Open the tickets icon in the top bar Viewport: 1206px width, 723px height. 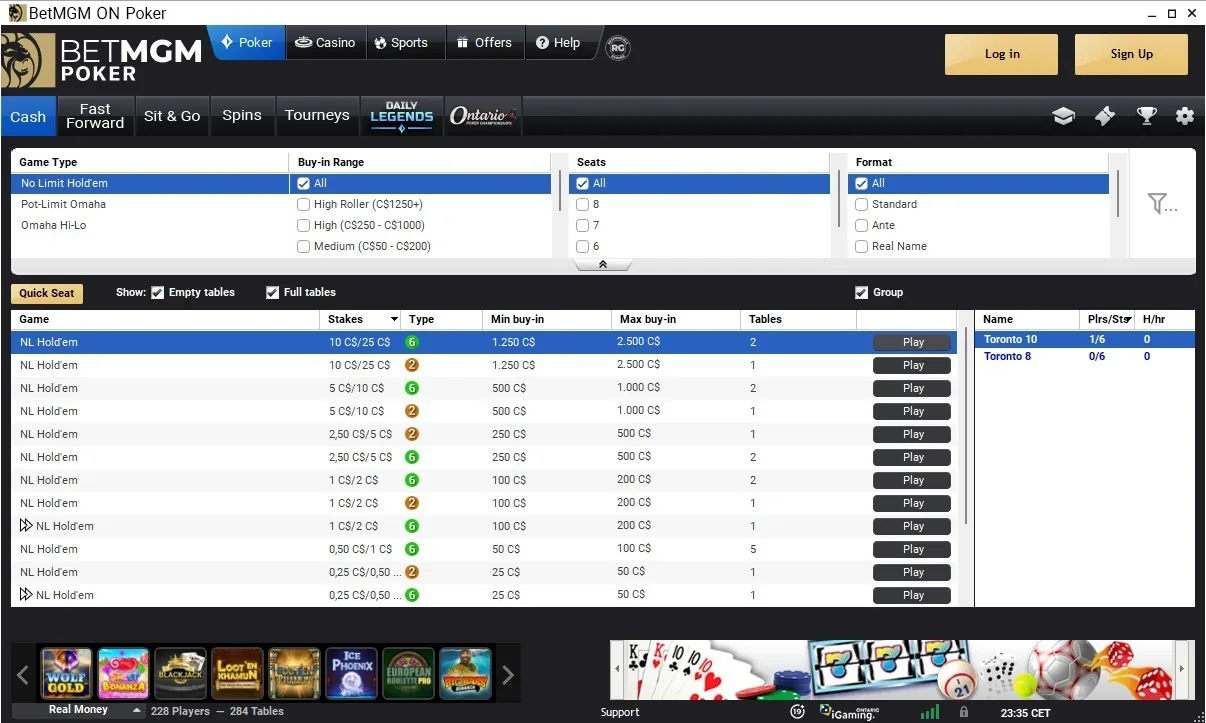pyautogui.click(x=1104, y=116)
